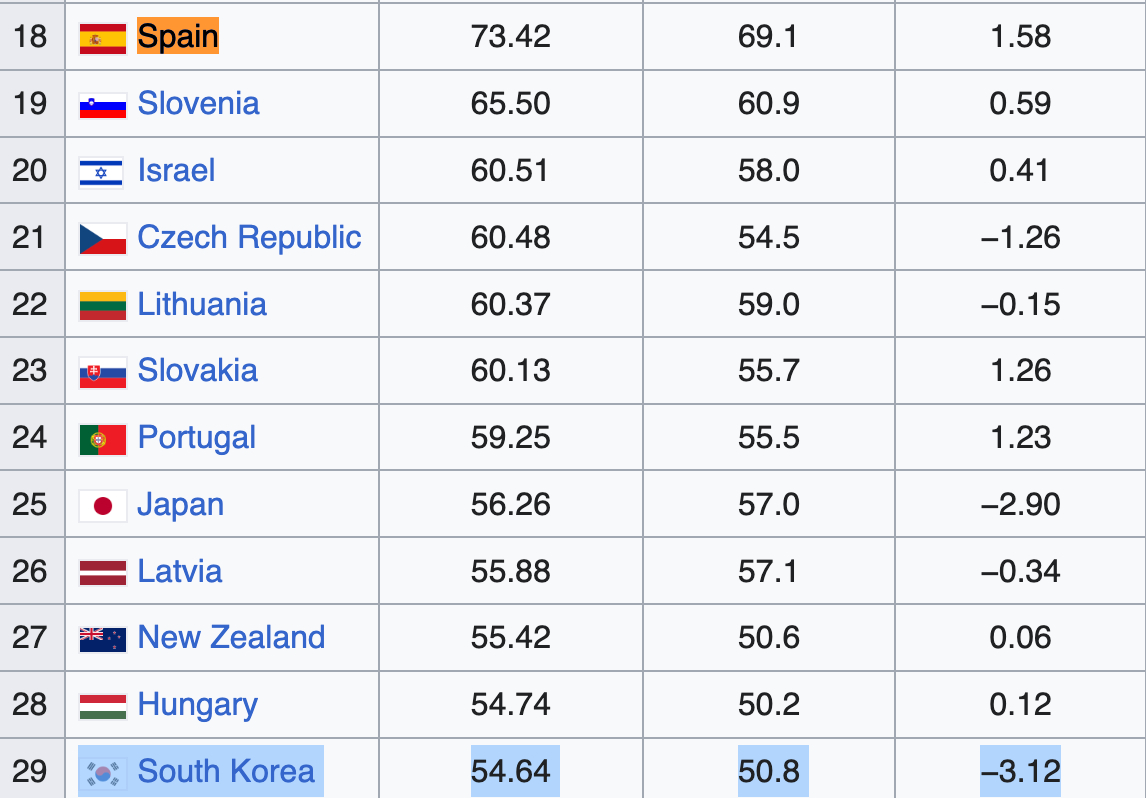Click the Lithuania flag icon
This screenshot has height=798, width=1146.
pos(102,306)
